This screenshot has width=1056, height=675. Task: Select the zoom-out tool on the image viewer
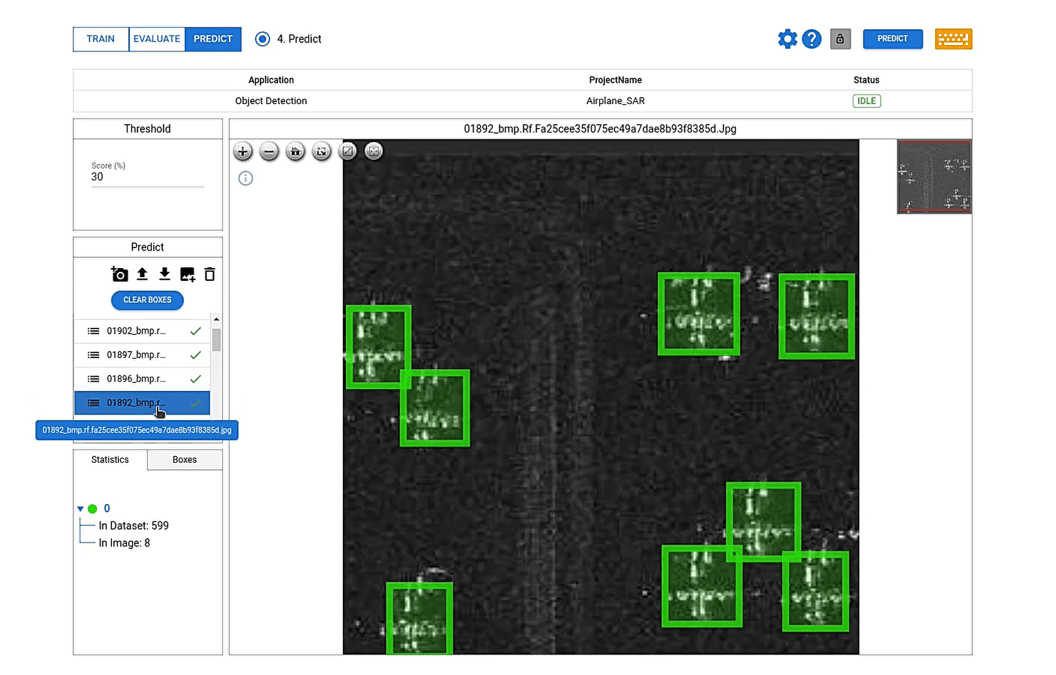(x=268, y=151)
